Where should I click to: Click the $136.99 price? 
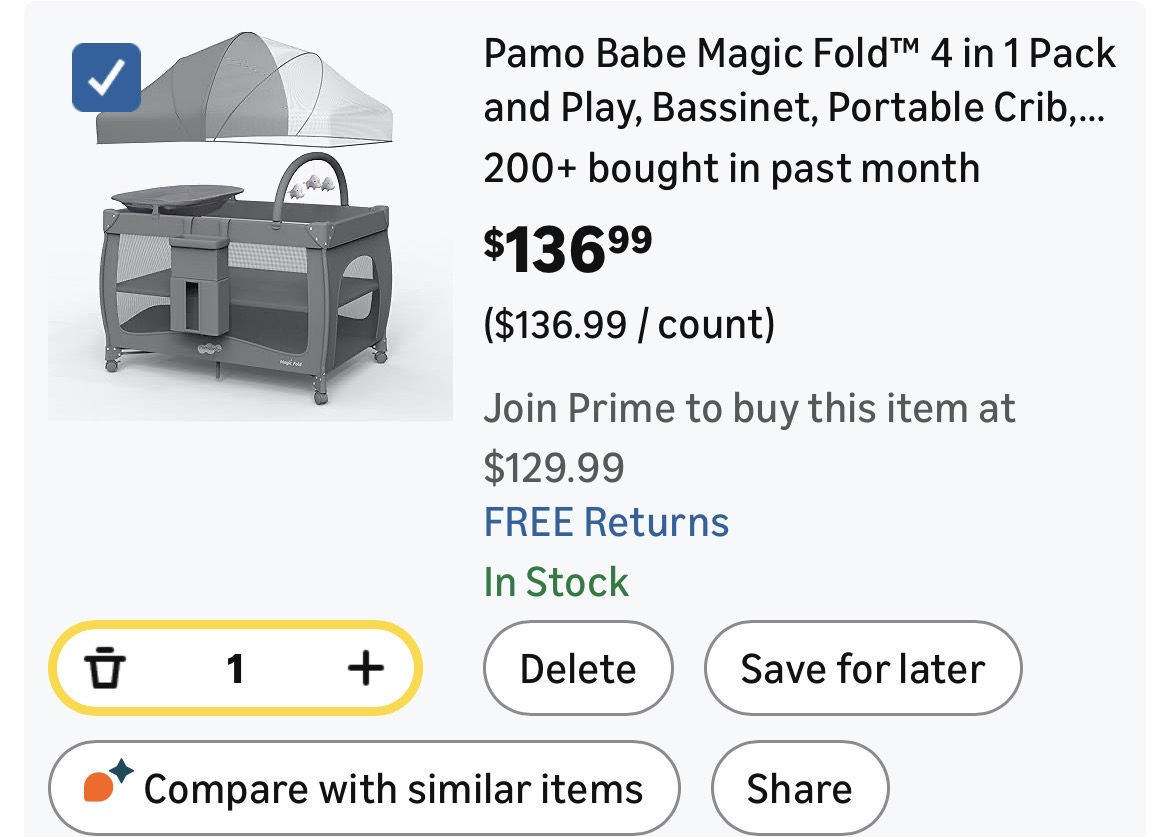click(567, 248)
